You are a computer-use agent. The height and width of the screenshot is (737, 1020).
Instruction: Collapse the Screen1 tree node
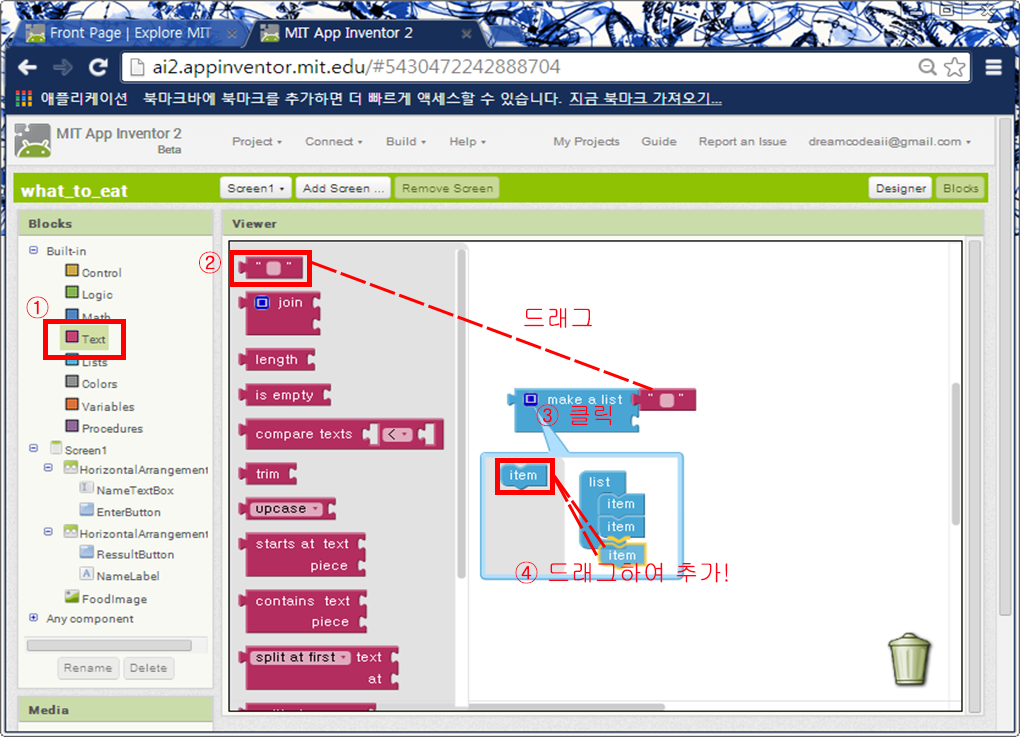pyautogui.click(x=34, y=448)
